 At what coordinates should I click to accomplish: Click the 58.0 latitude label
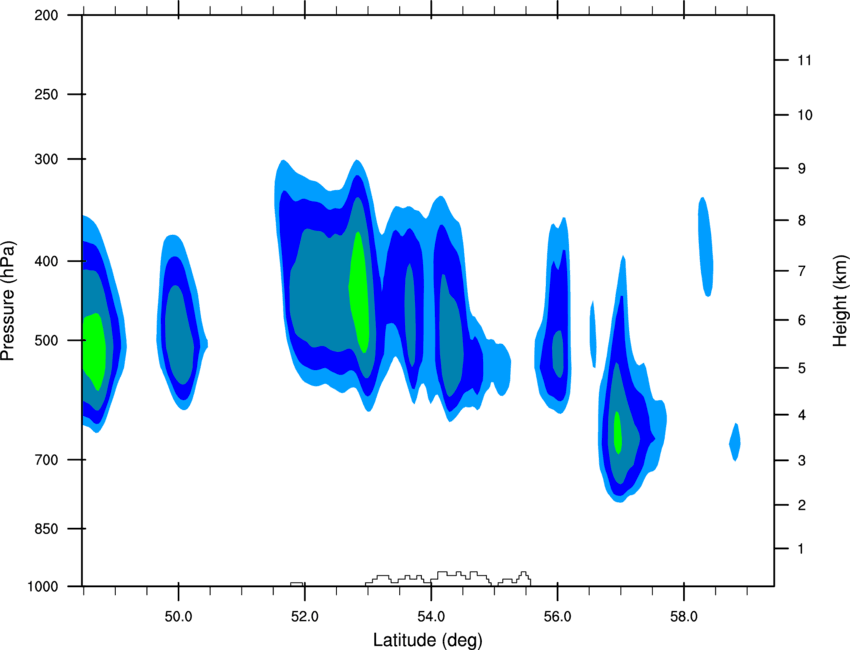(x=684, y=617)
